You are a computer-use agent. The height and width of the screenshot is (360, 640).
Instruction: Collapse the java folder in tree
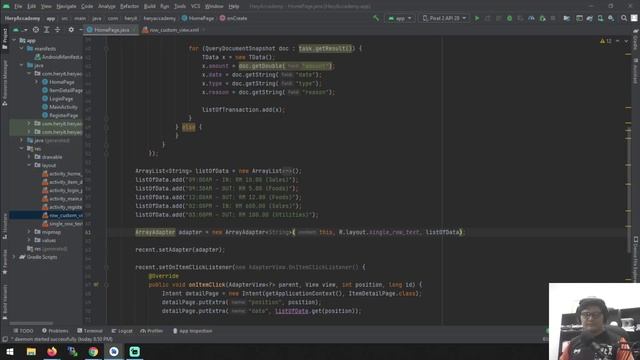point(22,65)
